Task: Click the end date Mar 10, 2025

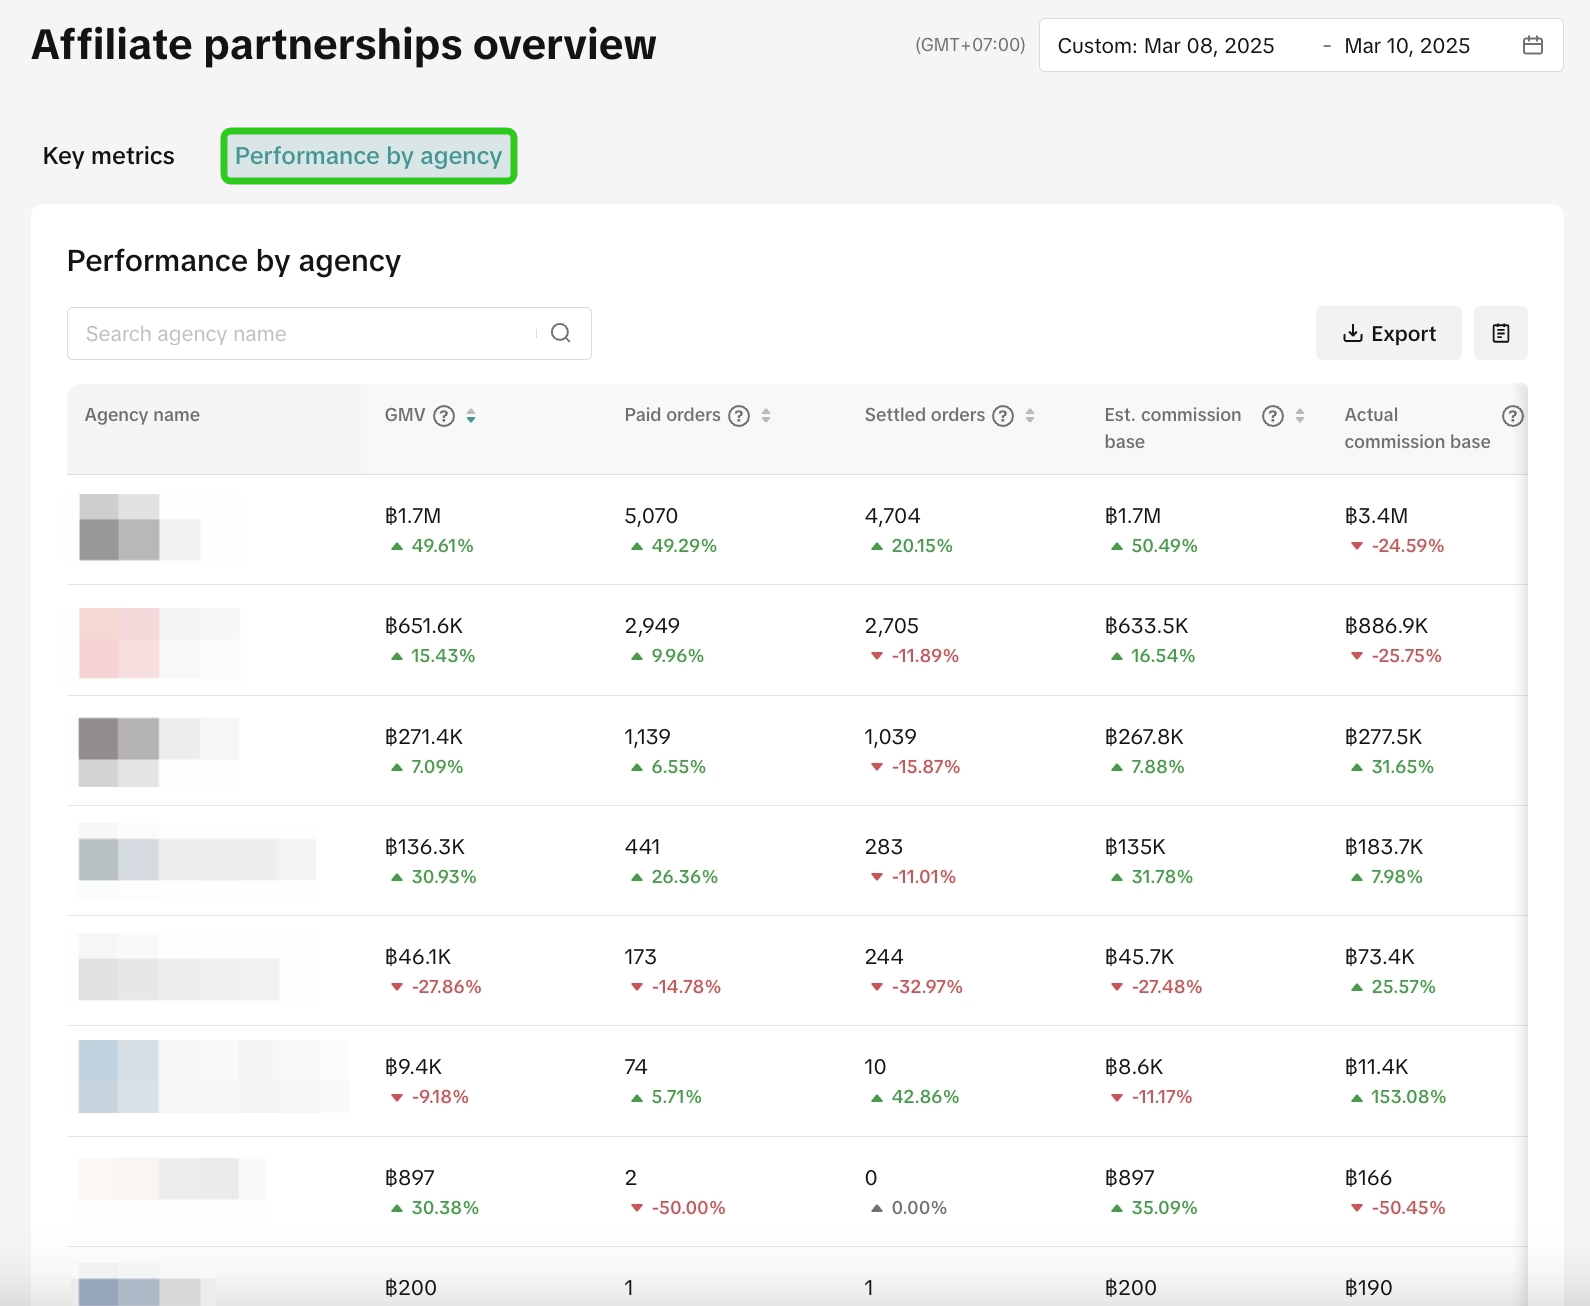Action: click(1406, 46)
